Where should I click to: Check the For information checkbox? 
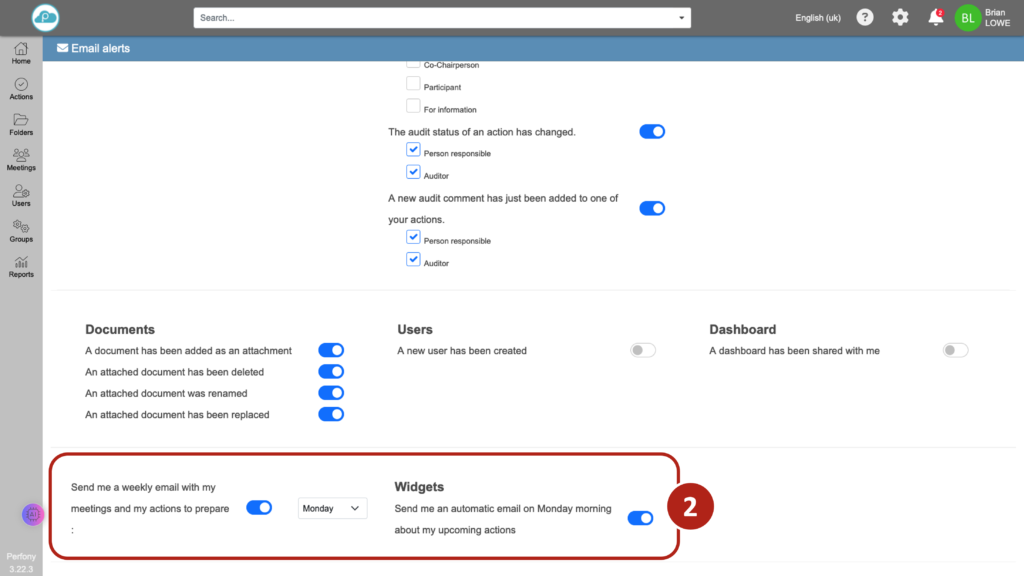(x=413, y=108)
